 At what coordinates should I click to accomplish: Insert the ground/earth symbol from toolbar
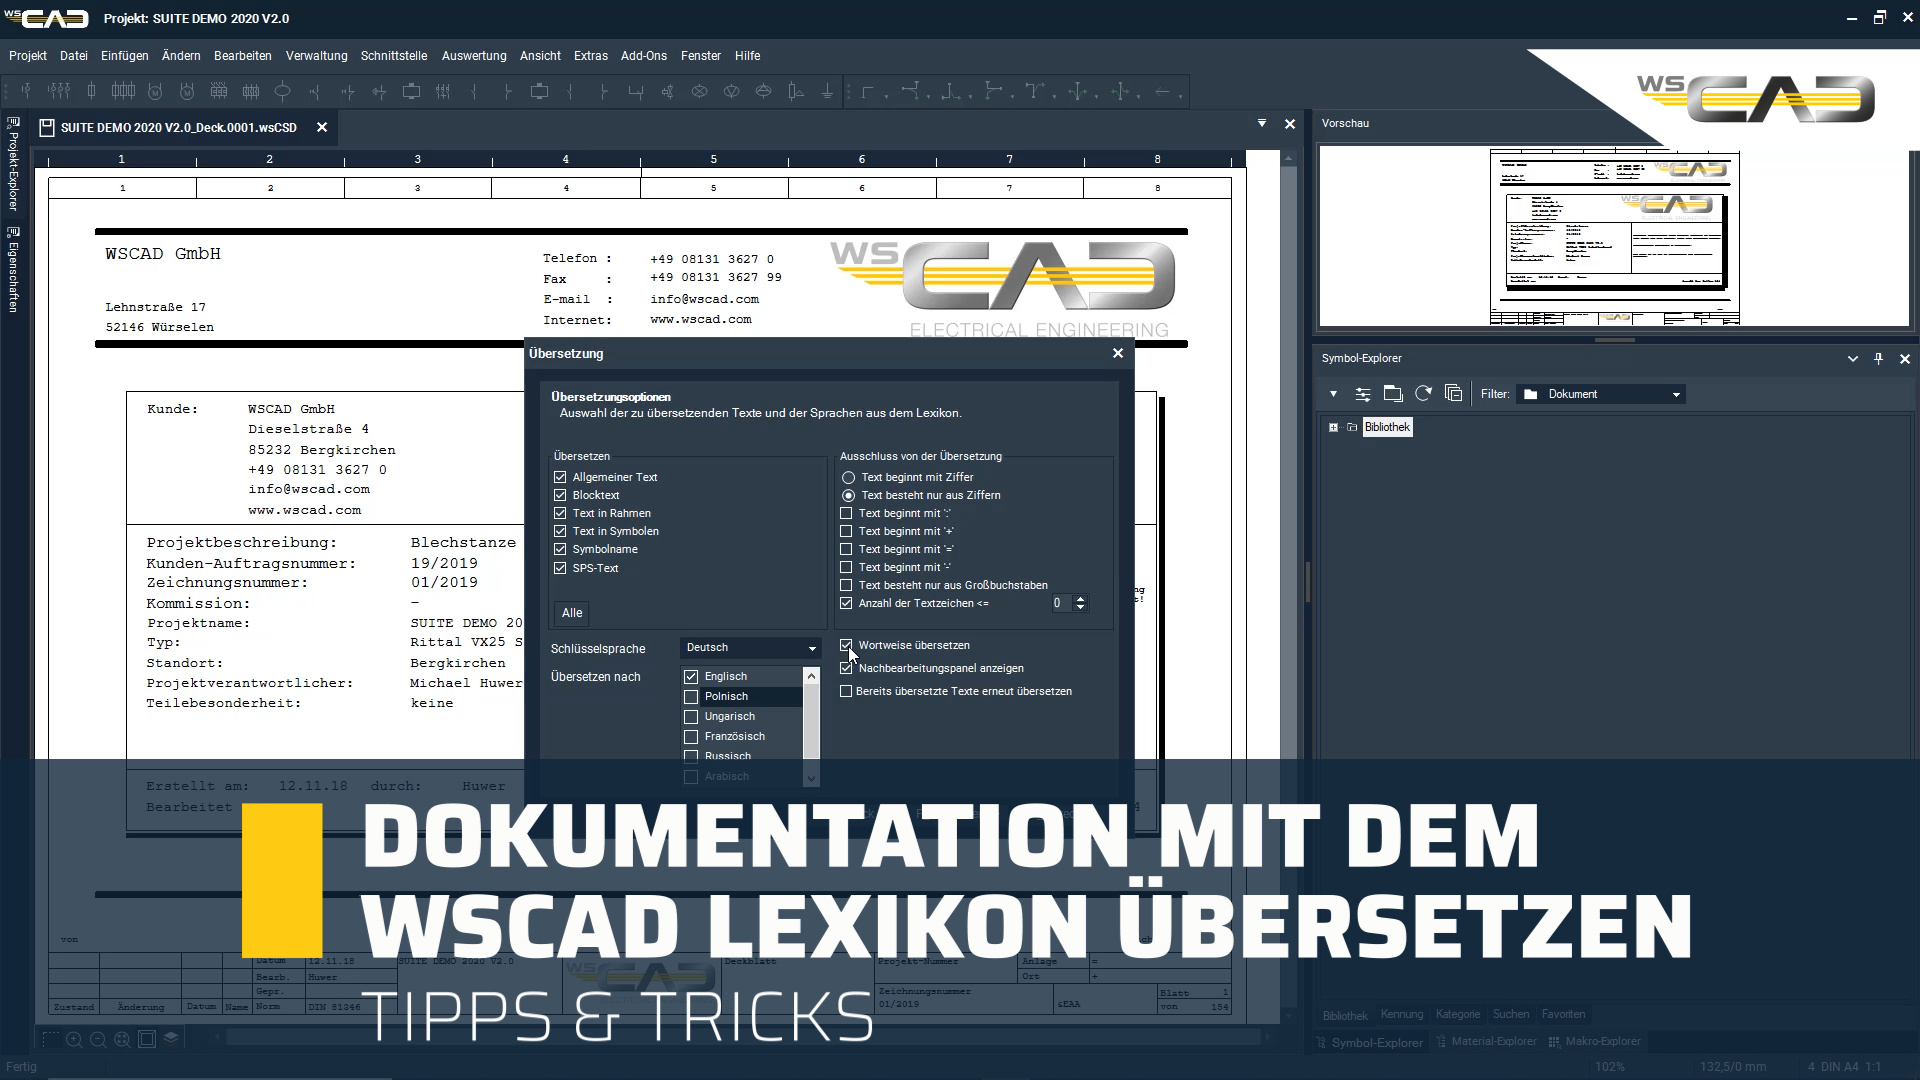click(x=827, y=92)
